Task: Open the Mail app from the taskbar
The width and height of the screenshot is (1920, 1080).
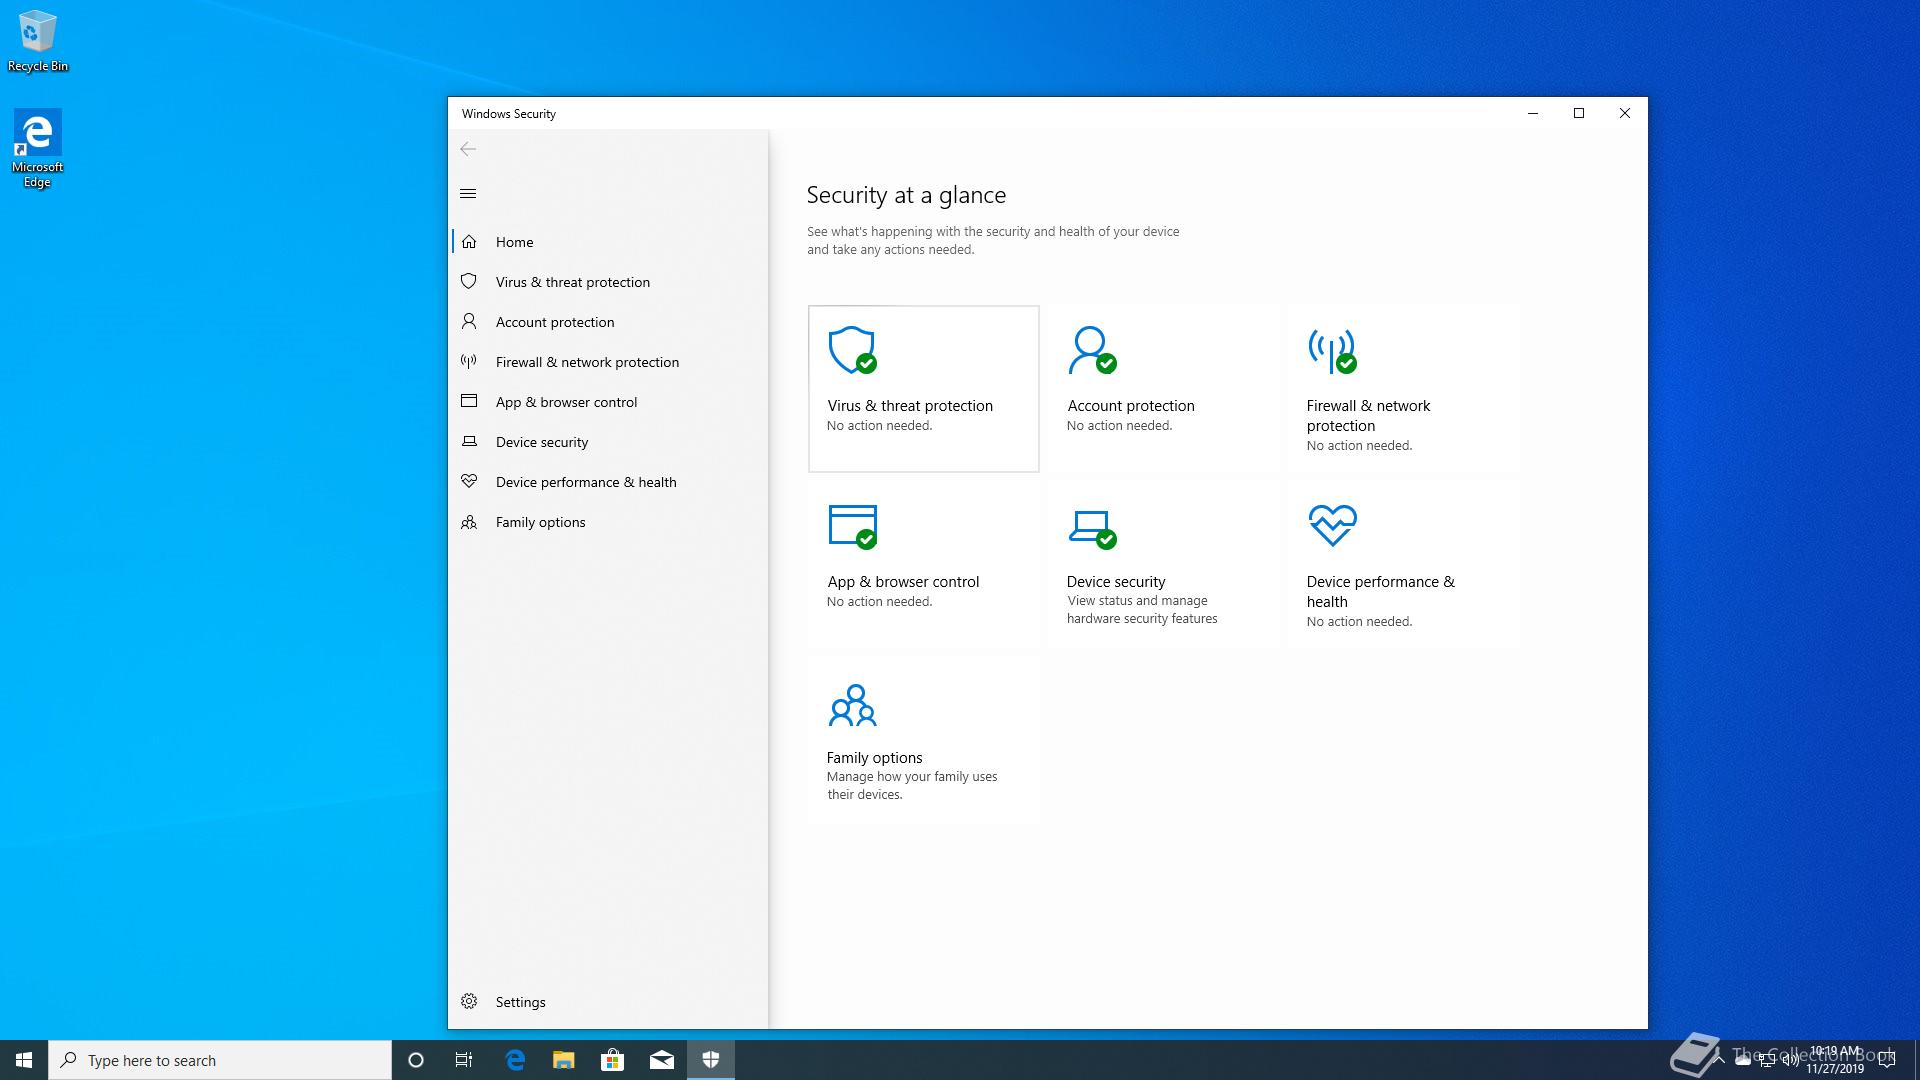Action: (661, 1060)
